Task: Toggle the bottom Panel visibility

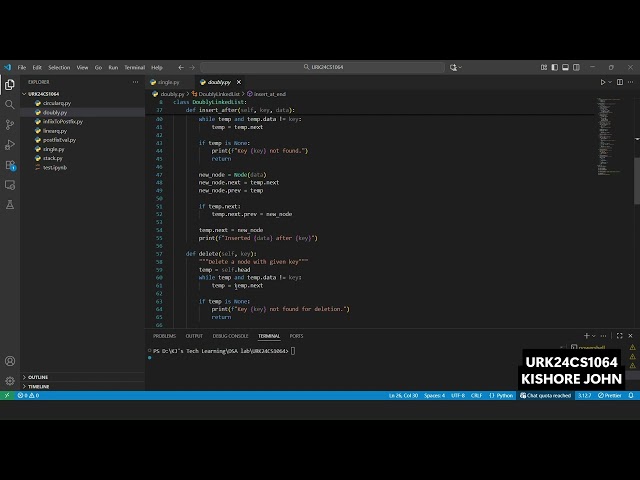Action: pos(565,67)
